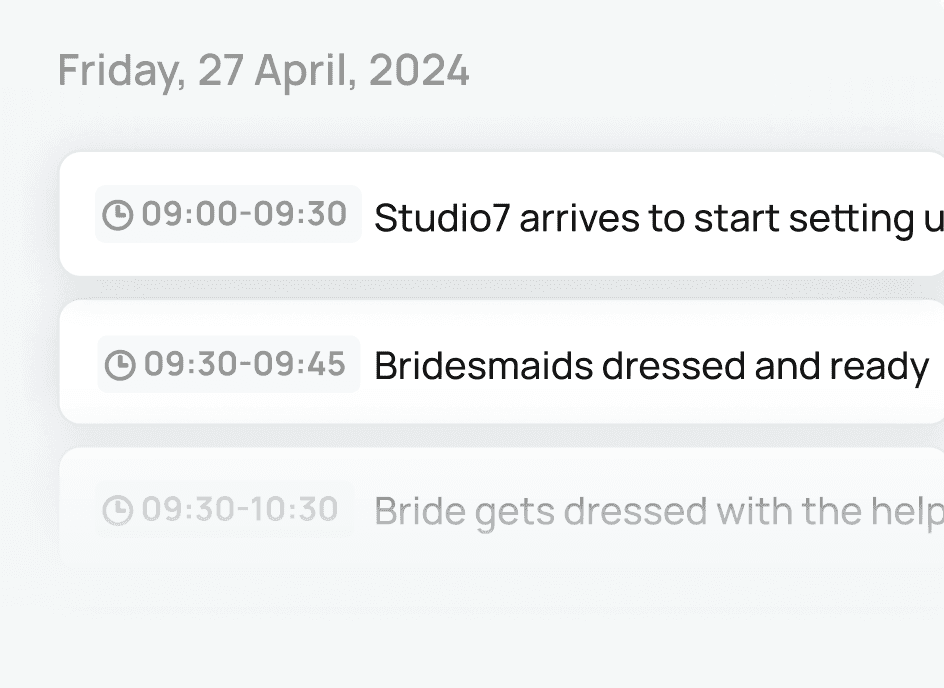944x688 pixels.
Task: Click the clock icon beside 09:30-09:45
Action: click(x=120, y=365)
